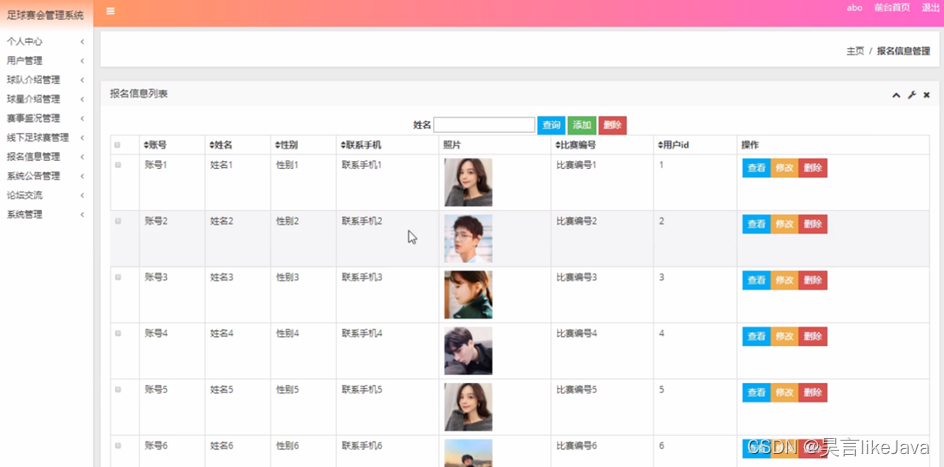Check the row checkbox for 账号4
Viewport: 944px width, 467px height.
[x=117, y=333]
